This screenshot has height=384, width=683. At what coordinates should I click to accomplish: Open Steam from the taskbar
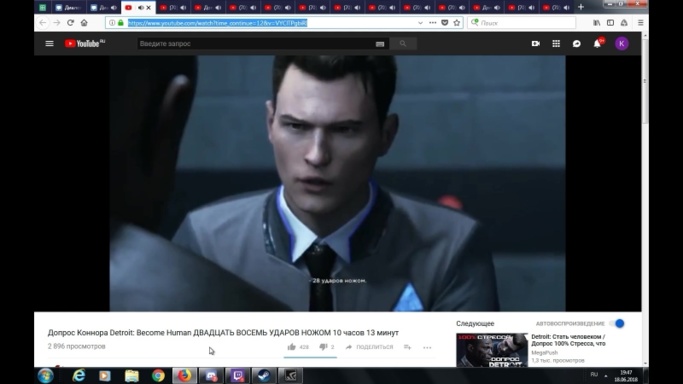click(x=264, y=375)
